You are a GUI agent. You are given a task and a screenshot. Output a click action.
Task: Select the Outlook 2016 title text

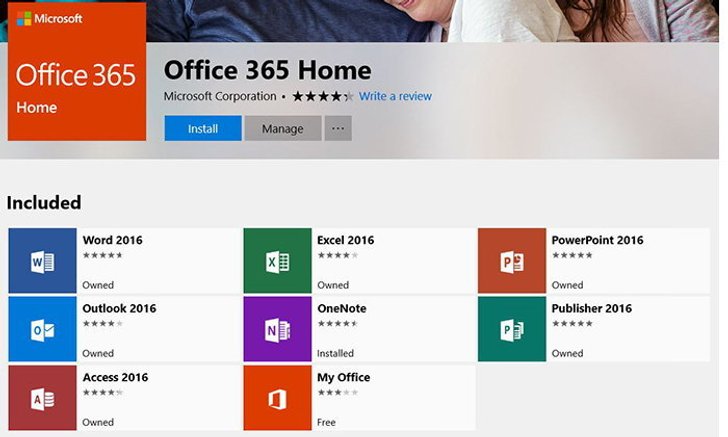click(x=119, y=308)
